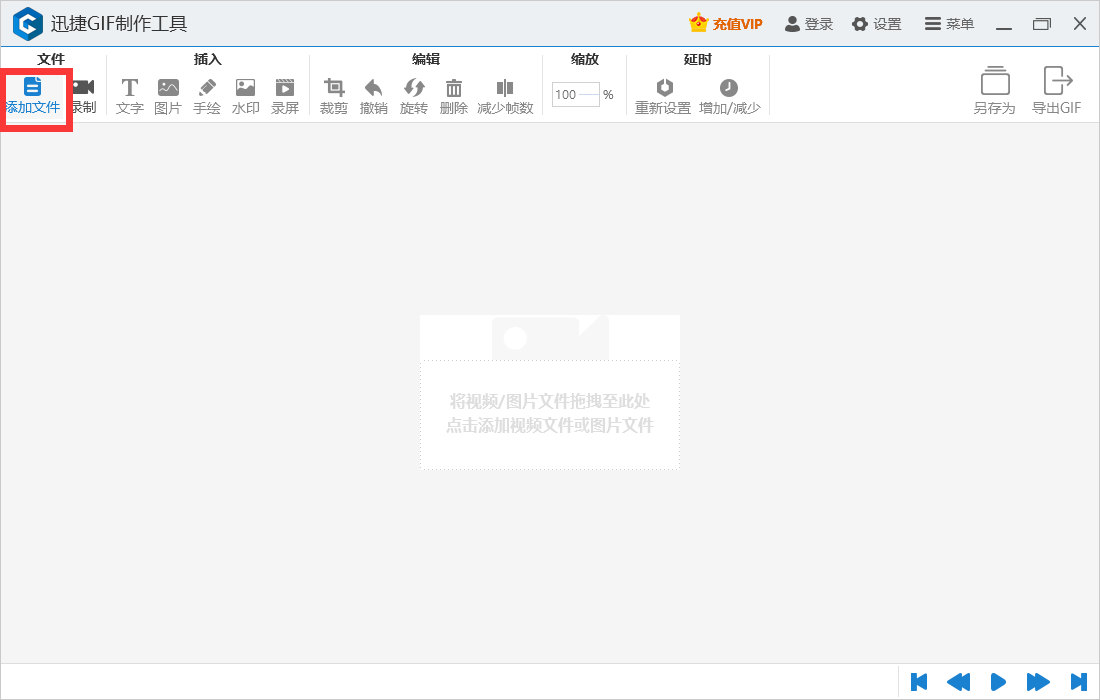The image size is (1100, 700).
Task: Click the 迅捷GIF制作工具 app logo
Action: pyautogui.click(x=28, y=24)
